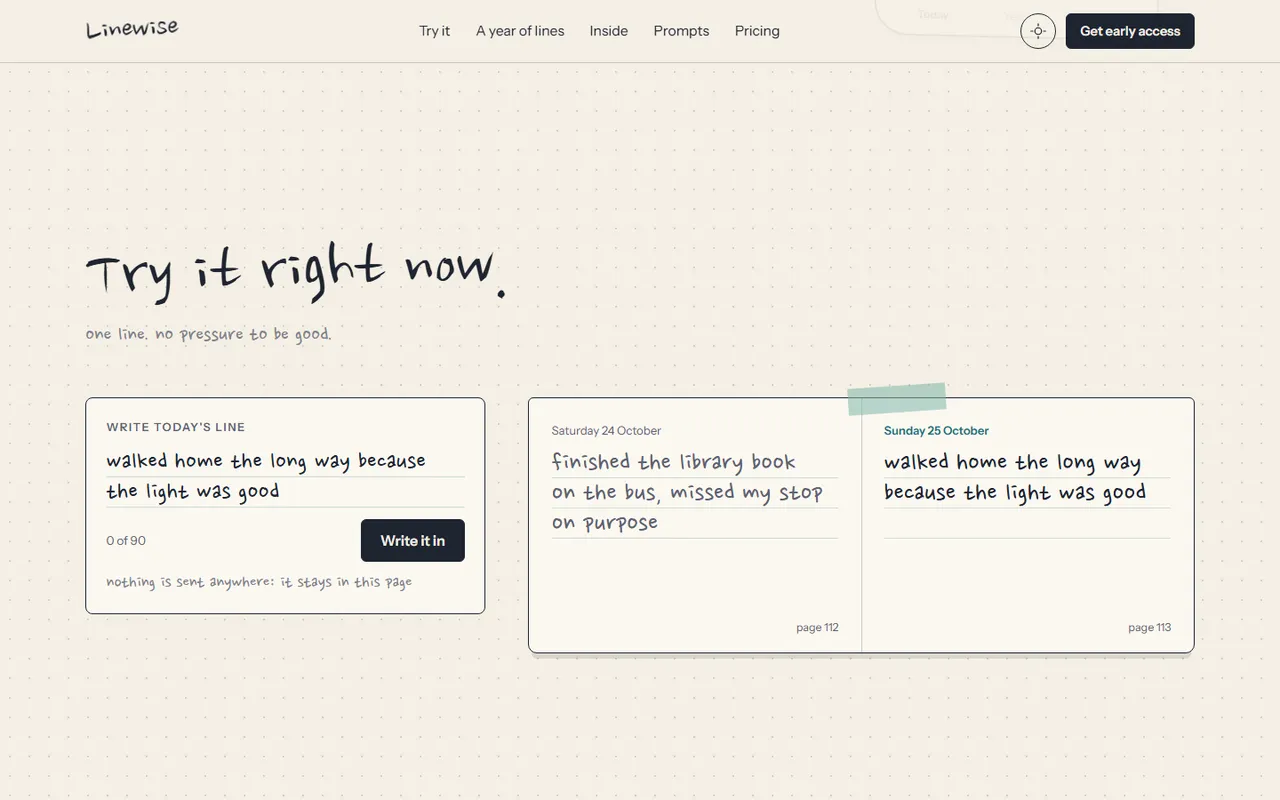Click the Linewise logo
Image resolution: width=1280 pixels, height=800 pixels.
pos(132,29)
